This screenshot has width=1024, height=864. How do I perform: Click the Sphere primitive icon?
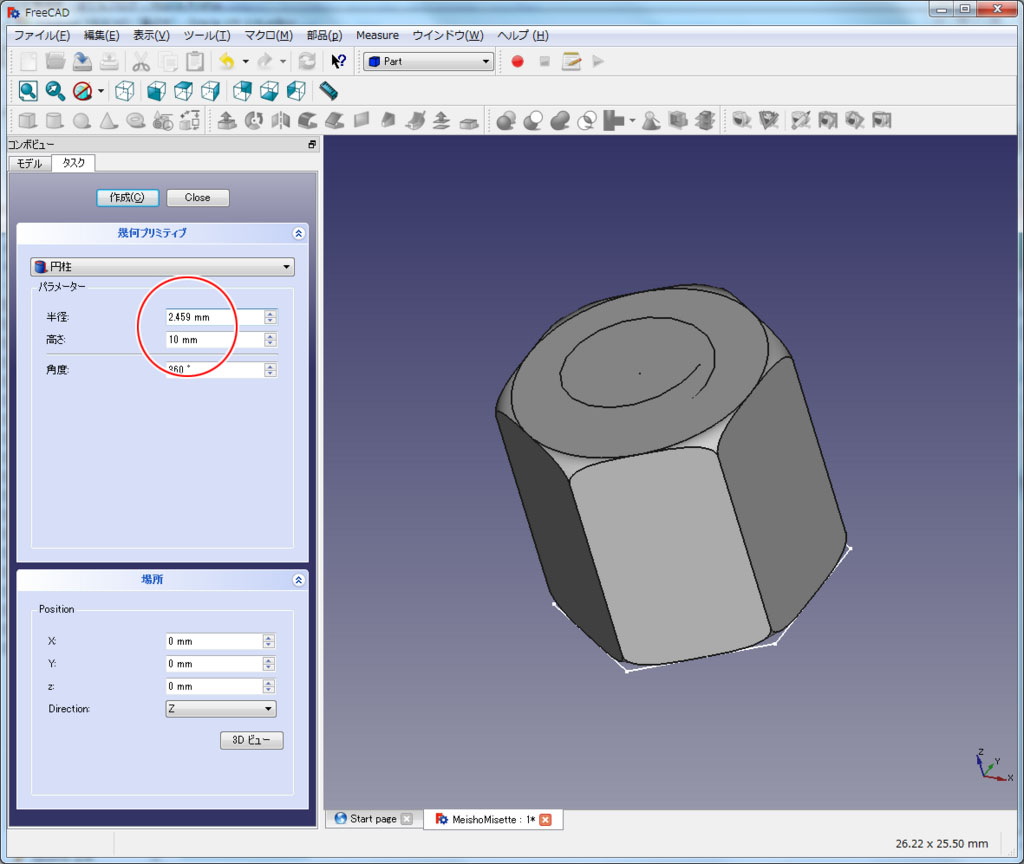pyautogui.click(x=82, y=120)
